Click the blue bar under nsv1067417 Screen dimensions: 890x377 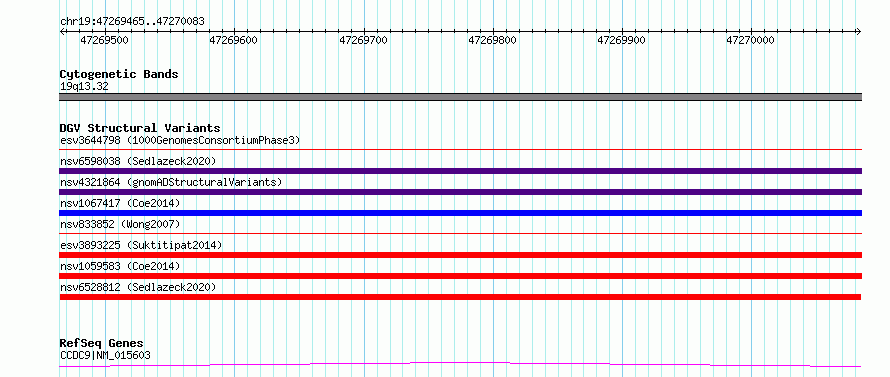[460, 213]
